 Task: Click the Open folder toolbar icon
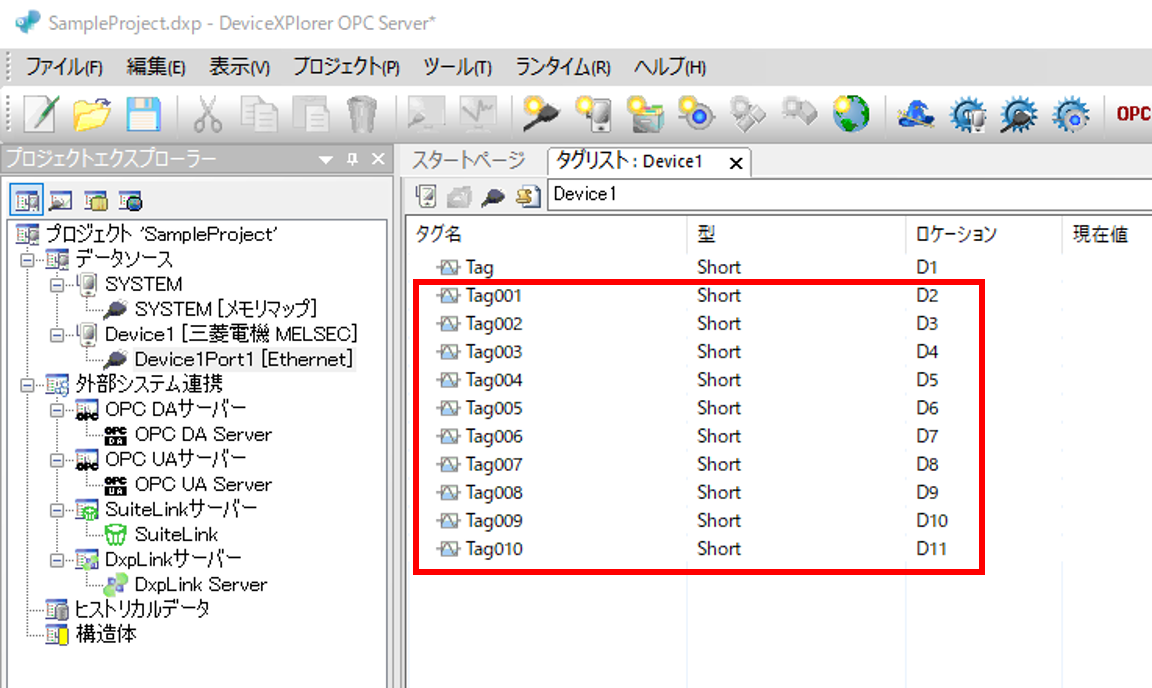pos(92,113)
